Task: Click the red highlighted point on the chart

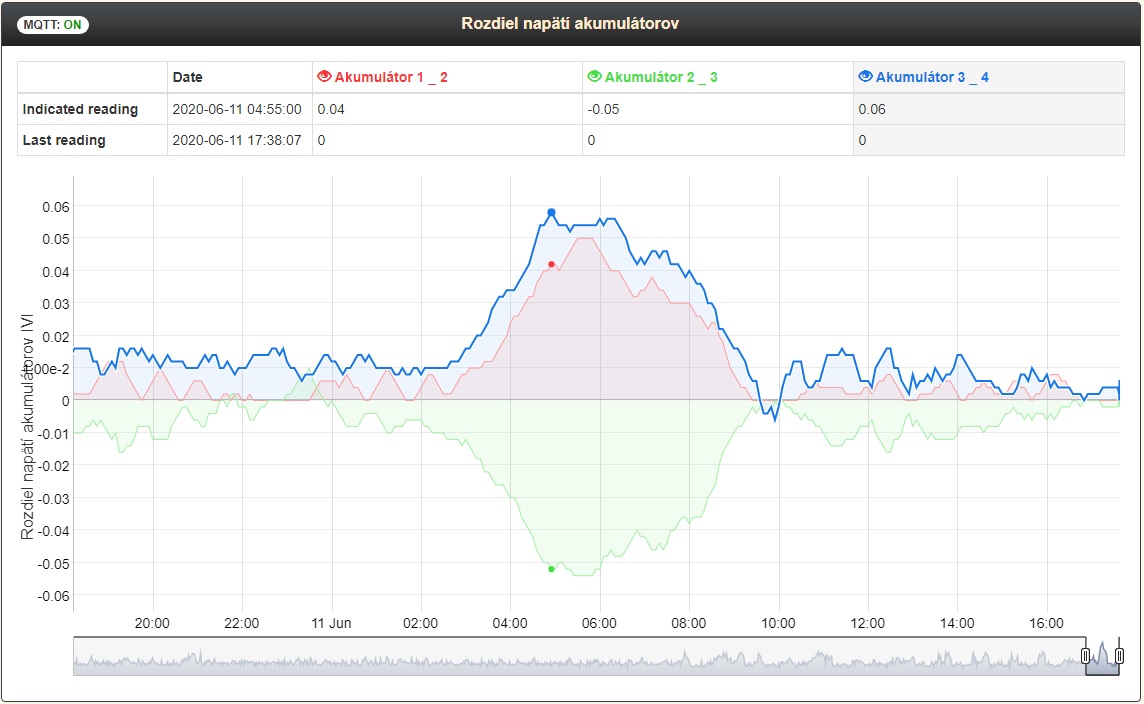Action: click(x=552, y=264)
